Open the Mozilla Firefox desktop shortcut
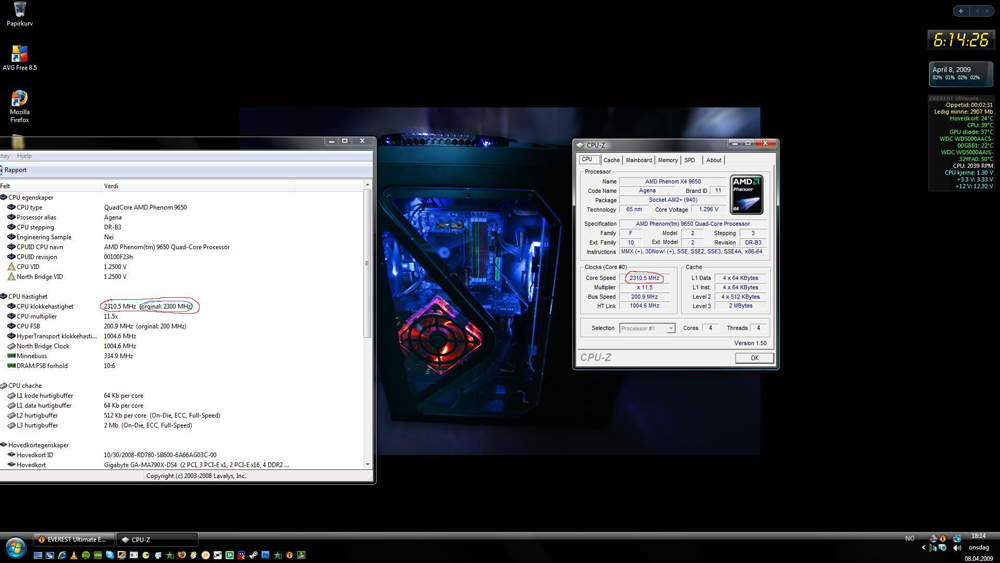The height and width of the screenshot is (563, 1000). tap(19, 105)
